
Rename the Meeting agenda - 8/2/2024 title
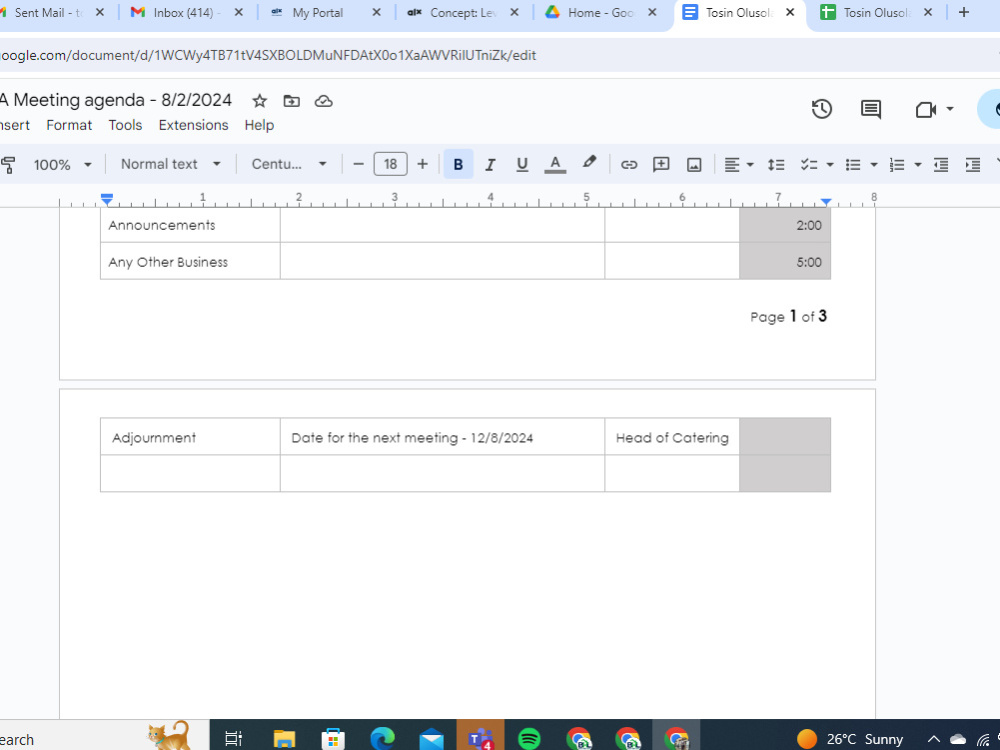tap(116, 100)
